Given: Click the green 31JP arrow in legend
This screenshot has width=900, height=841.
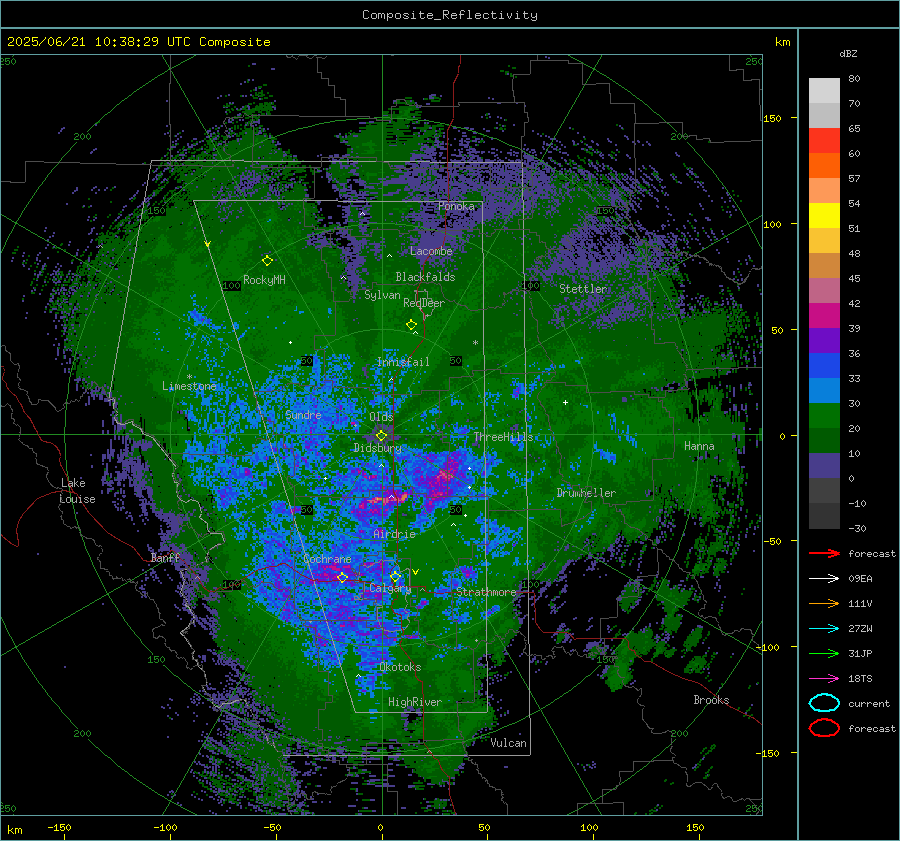Looking at the screenshot, I should (x=824, y=653).
